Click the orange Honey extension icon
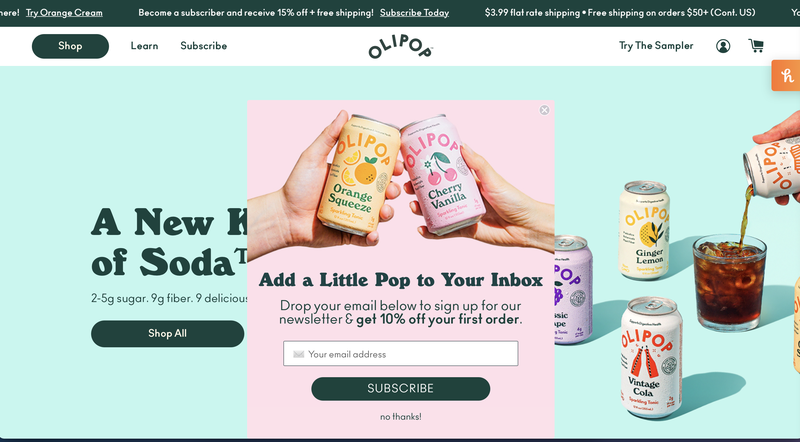This screenshot has width=800, height=442. coord(786,76)
